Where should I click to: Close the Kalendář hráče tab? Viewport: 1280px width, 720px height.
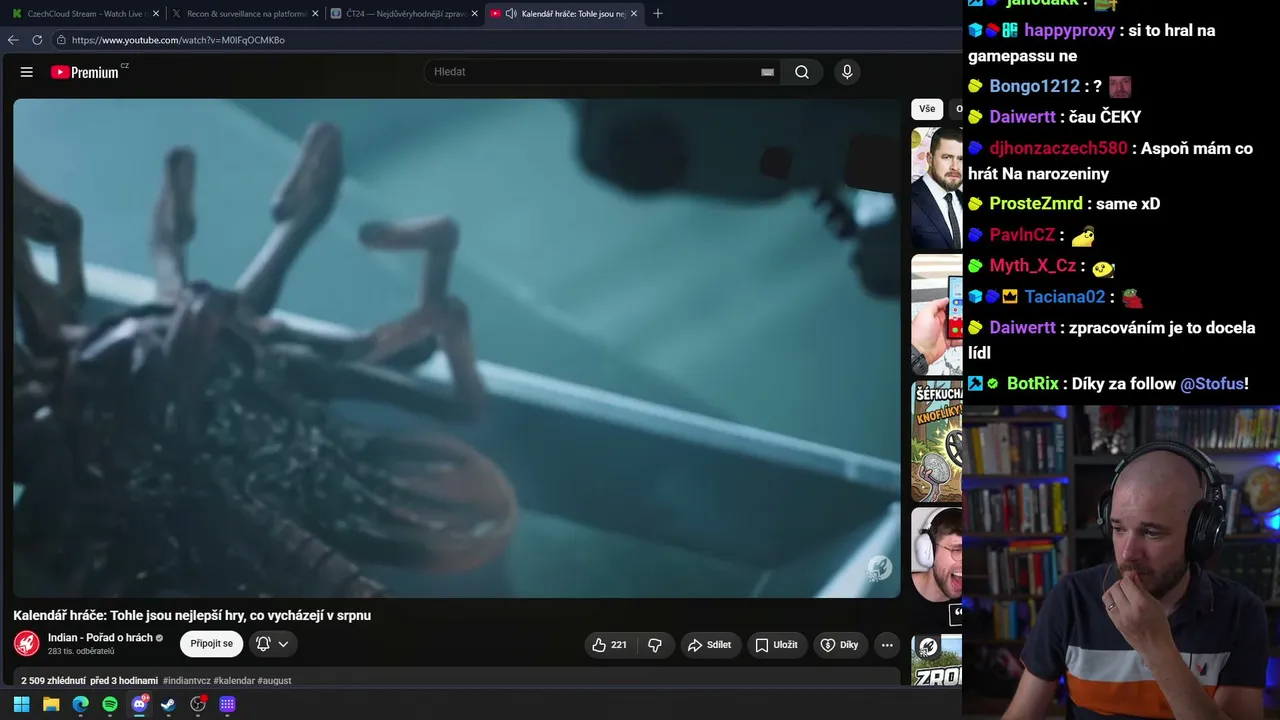(x=634, y=14)
